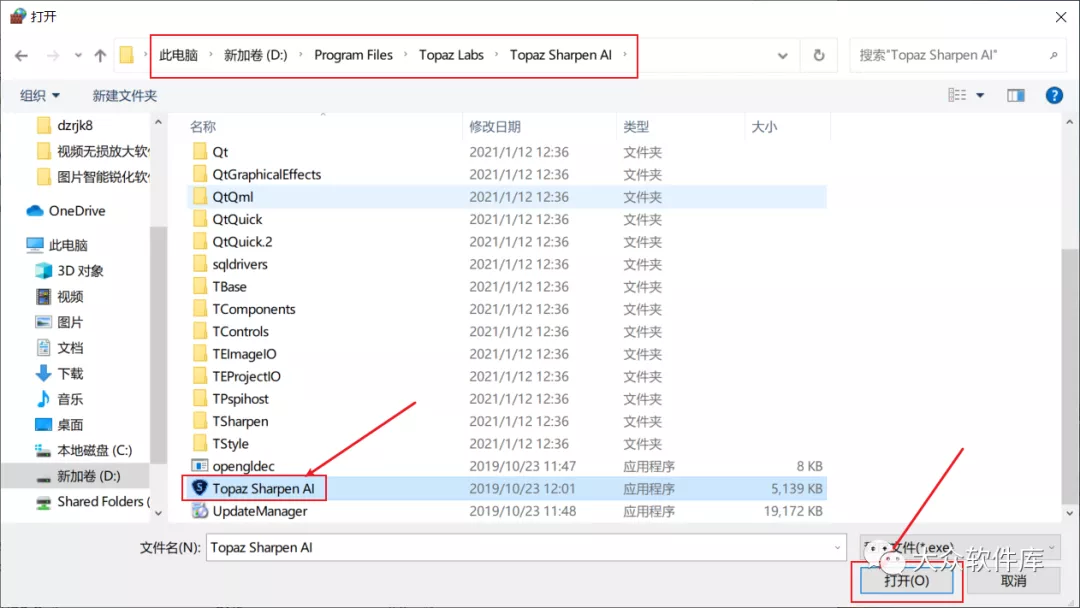Image resolution: width=1080 pixels, height=608 pixels.
Task: Click the Refresh address bar icon
Action: [x=819, y=55]
